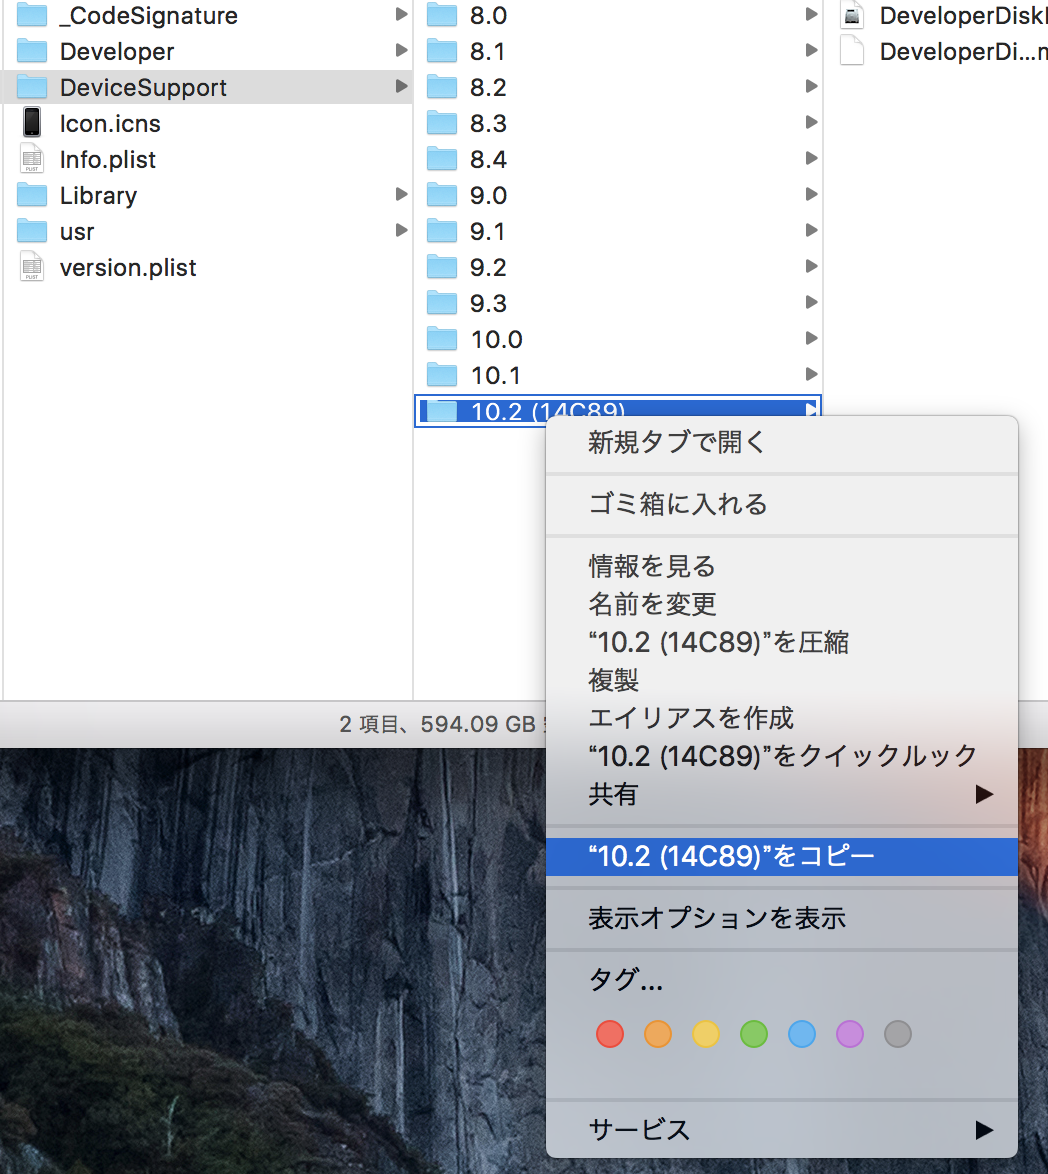Click 新規タブで開く menu entry
The height and width of the screenshot is (1174, 1048).
pyautogui.click(x=676, y=442)
